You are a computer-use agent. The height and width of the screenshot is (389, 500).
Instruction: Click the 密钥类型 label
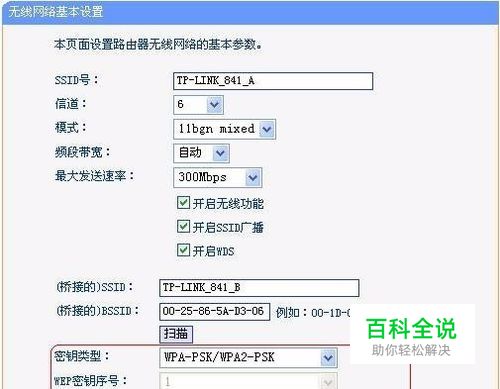pos(82,356)
